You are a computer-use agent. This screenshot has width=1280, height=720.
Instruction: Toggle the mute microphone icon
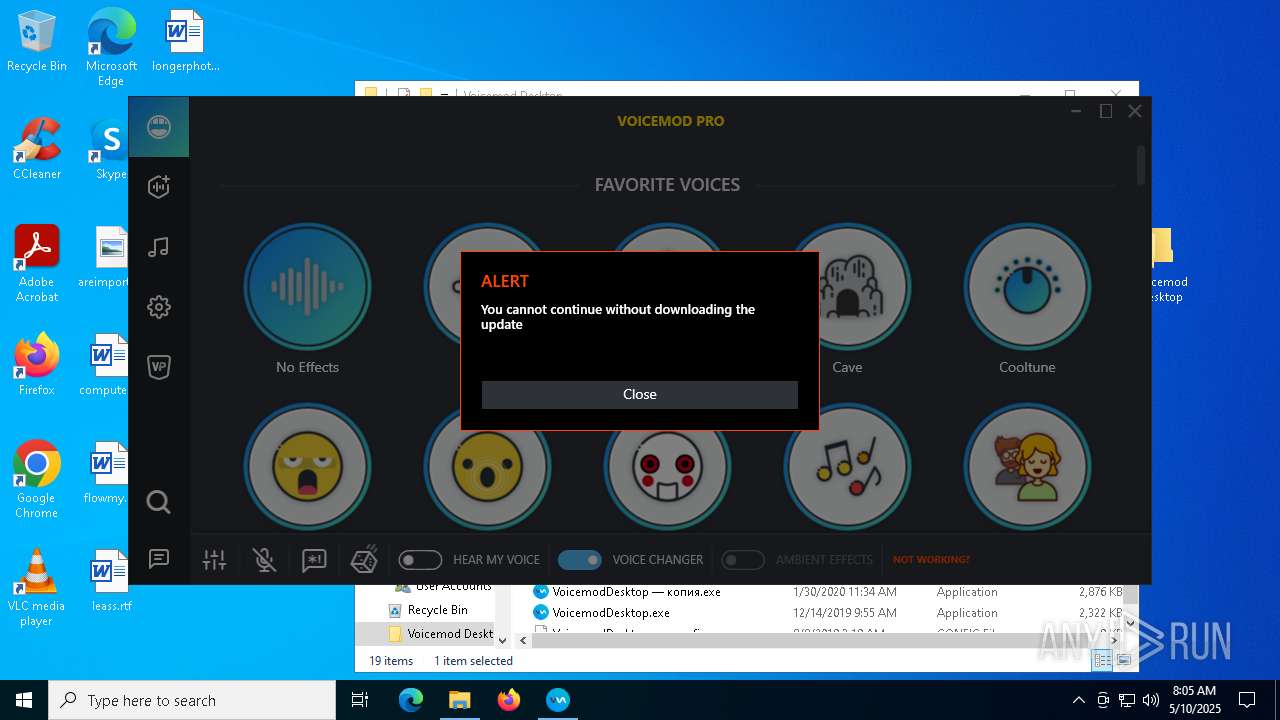point(264,560)
